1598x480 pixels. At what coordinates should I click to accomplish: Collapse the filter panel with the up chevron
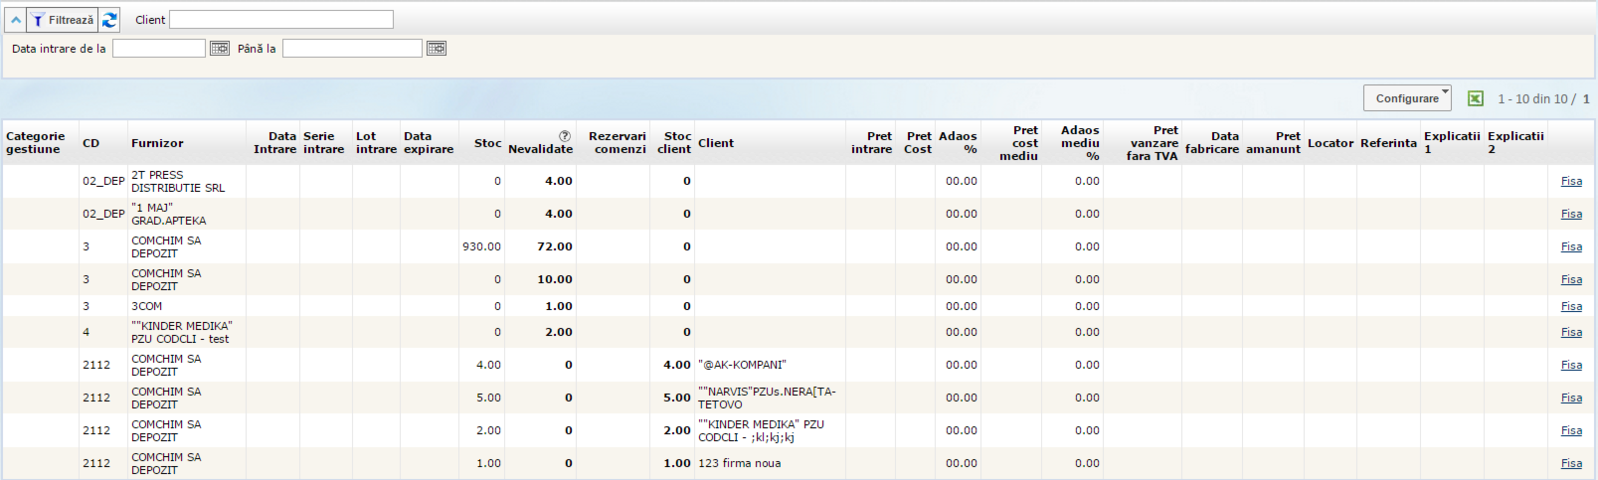pos(16,20)
